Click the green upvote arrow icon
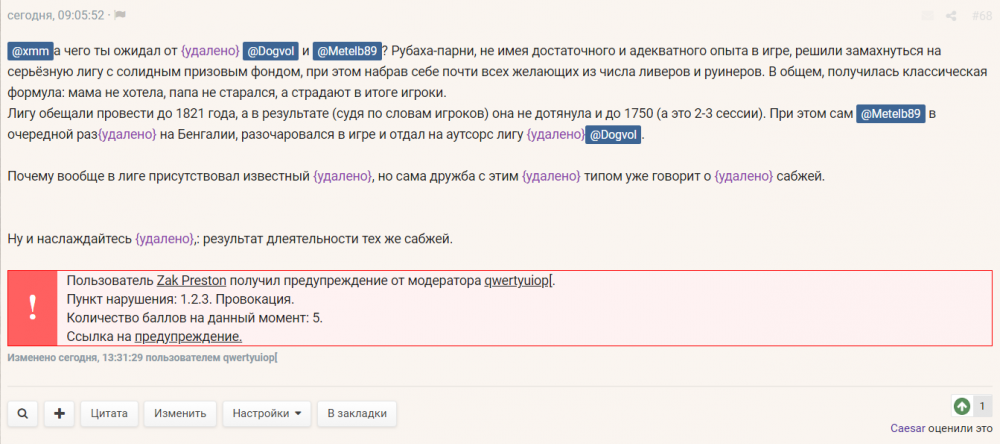 (x=962, y=406)
